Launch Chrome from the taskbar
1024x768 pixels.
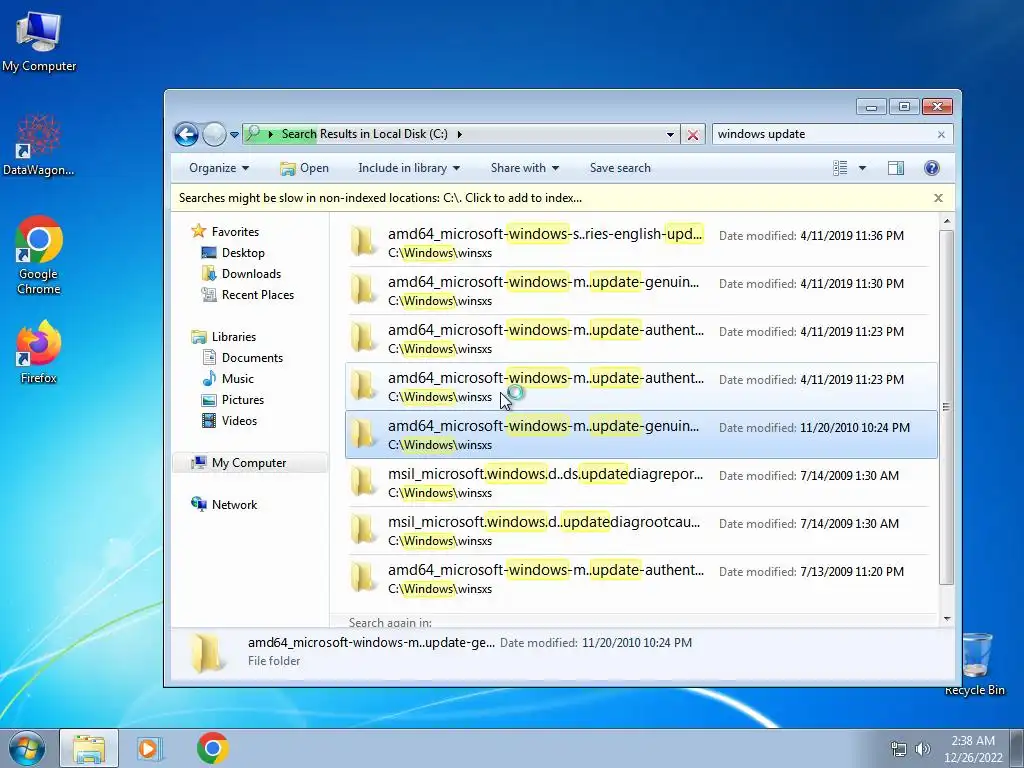[x=212, y=748]
